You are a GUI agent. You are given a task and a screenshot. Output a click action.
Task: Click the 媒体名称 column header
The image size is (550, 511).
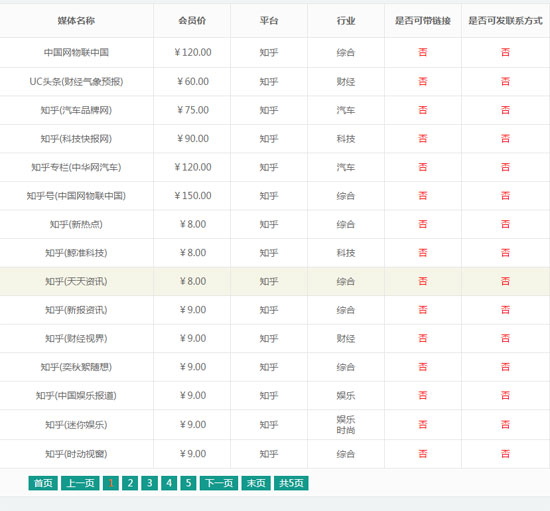(x=76, y=21)
